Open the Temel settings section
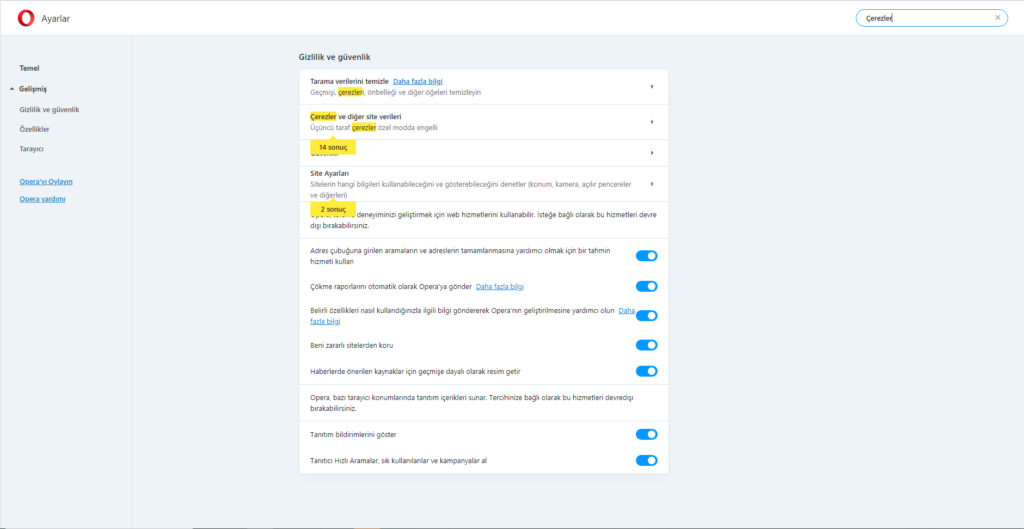 click(29, 67)
